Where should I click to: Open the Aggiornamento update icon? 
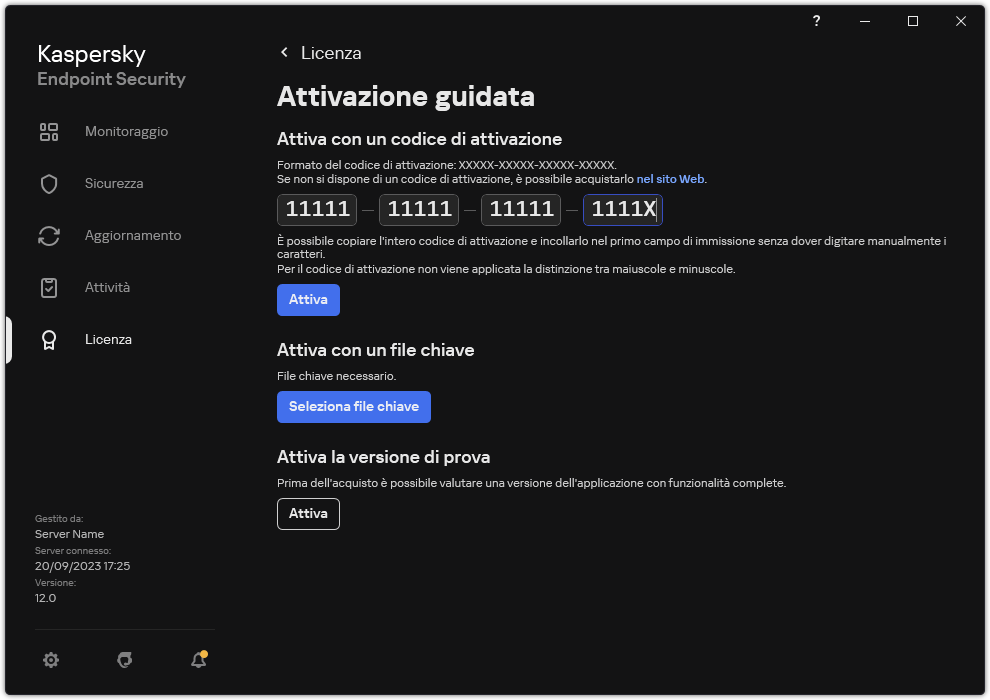[49, 235]
